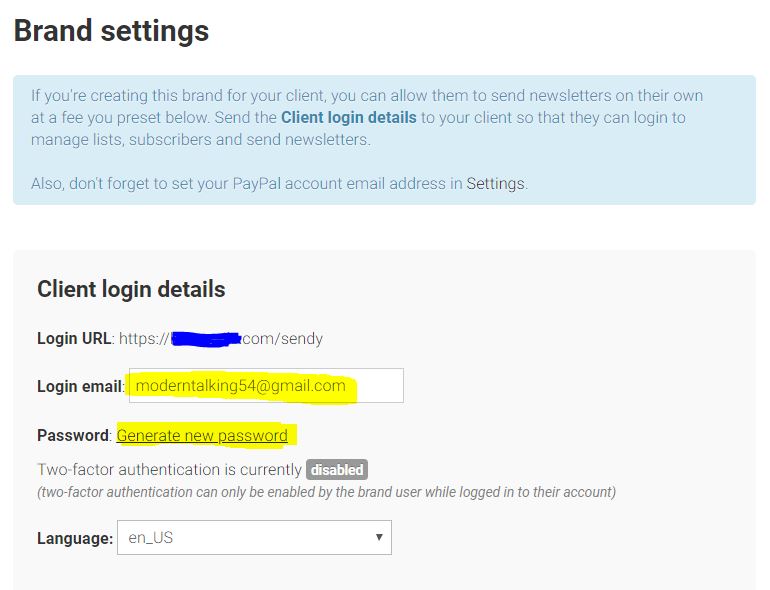Click the 'Login email' field label
This screenshot has height=590, width=770.
tap(80, 387)
